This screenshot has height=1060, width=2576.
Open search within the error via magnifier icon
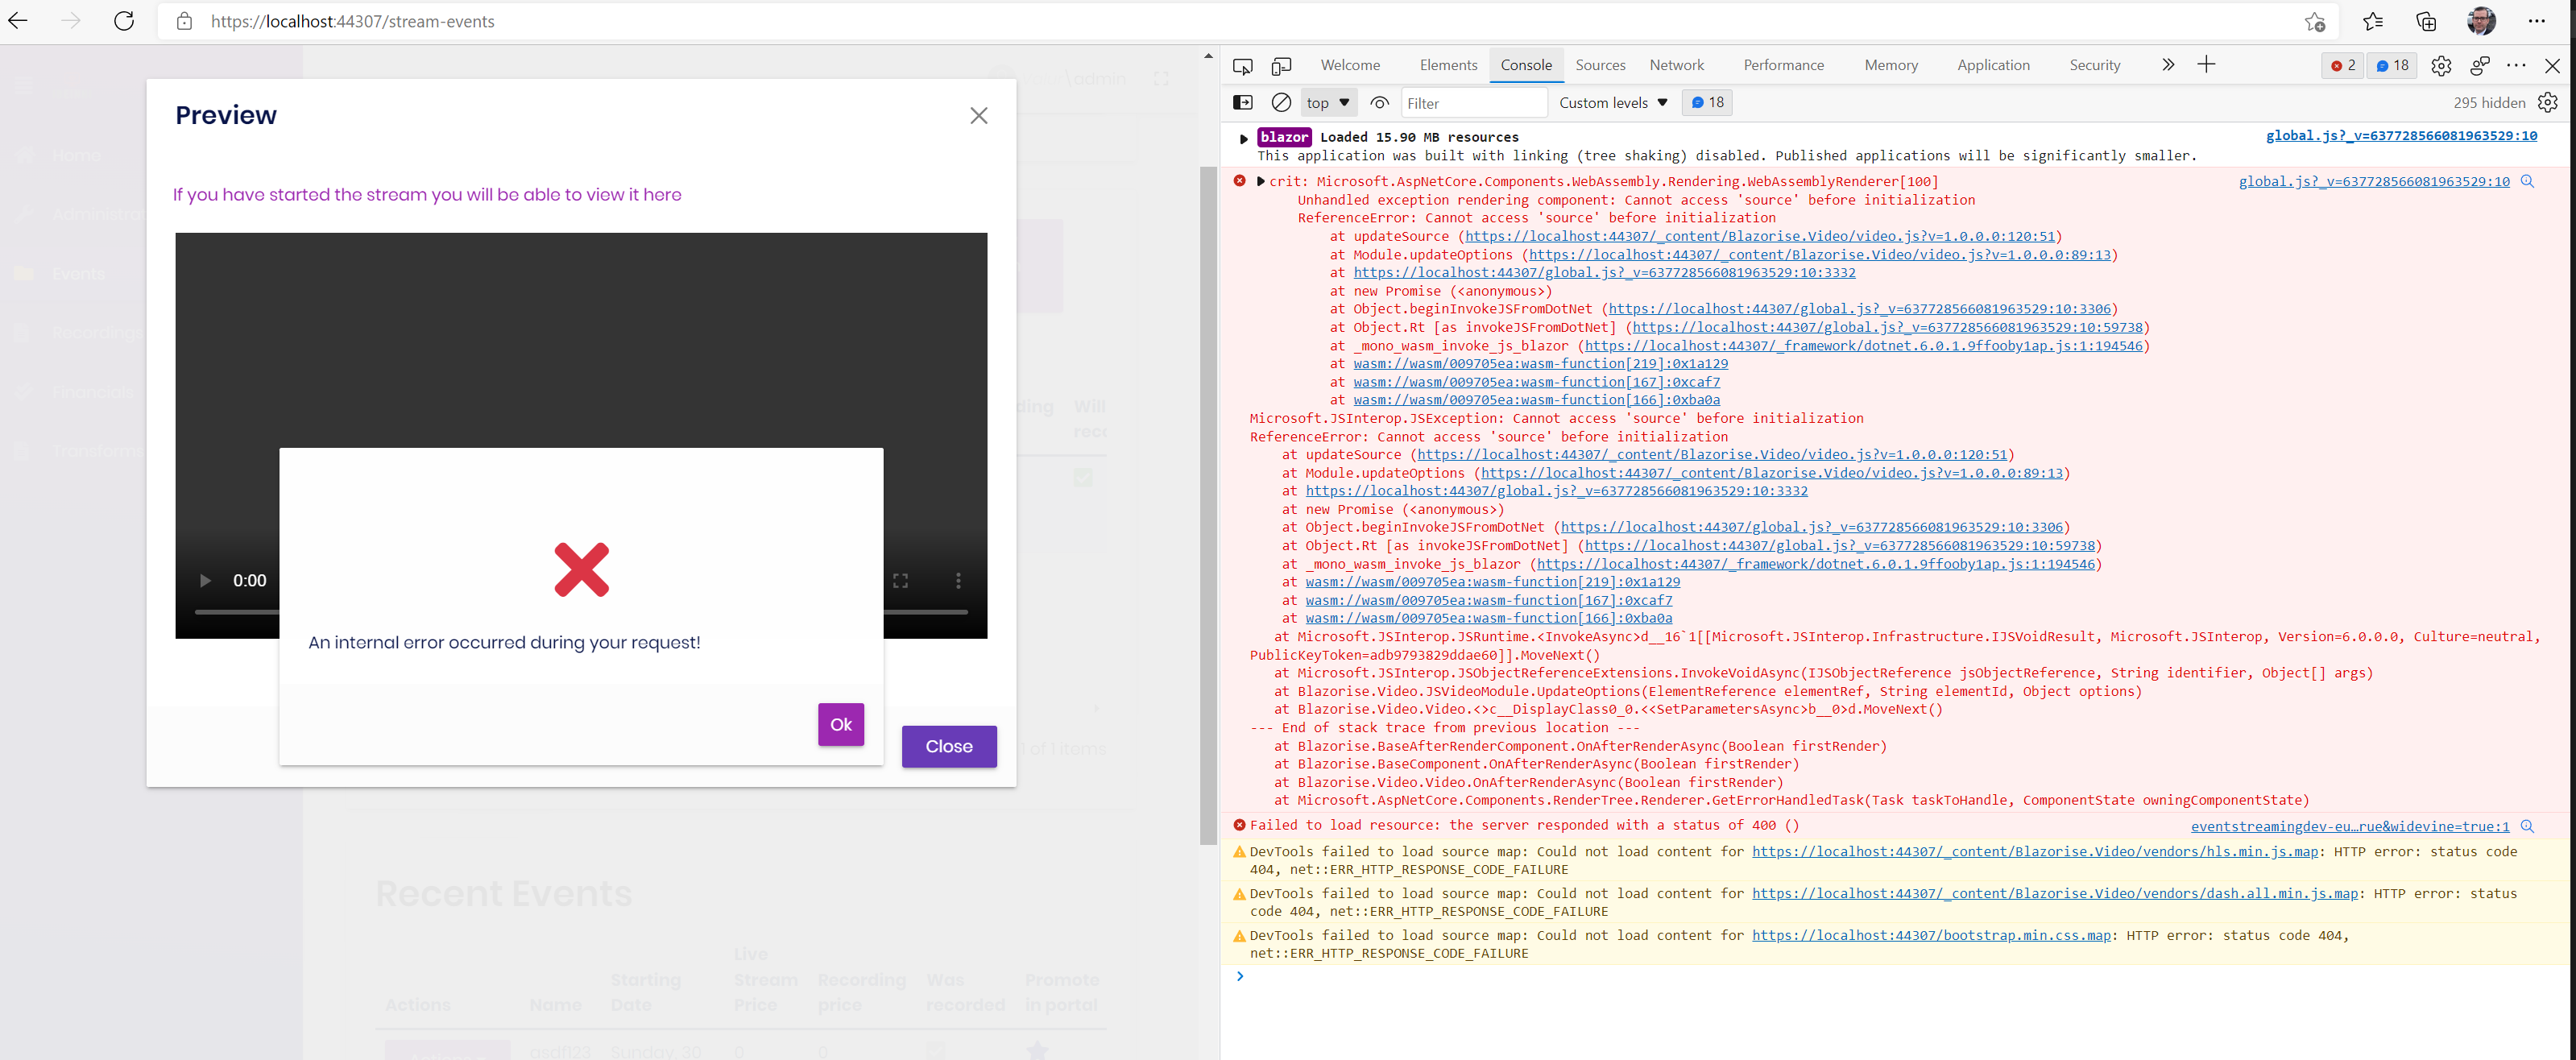(2529, 181)
